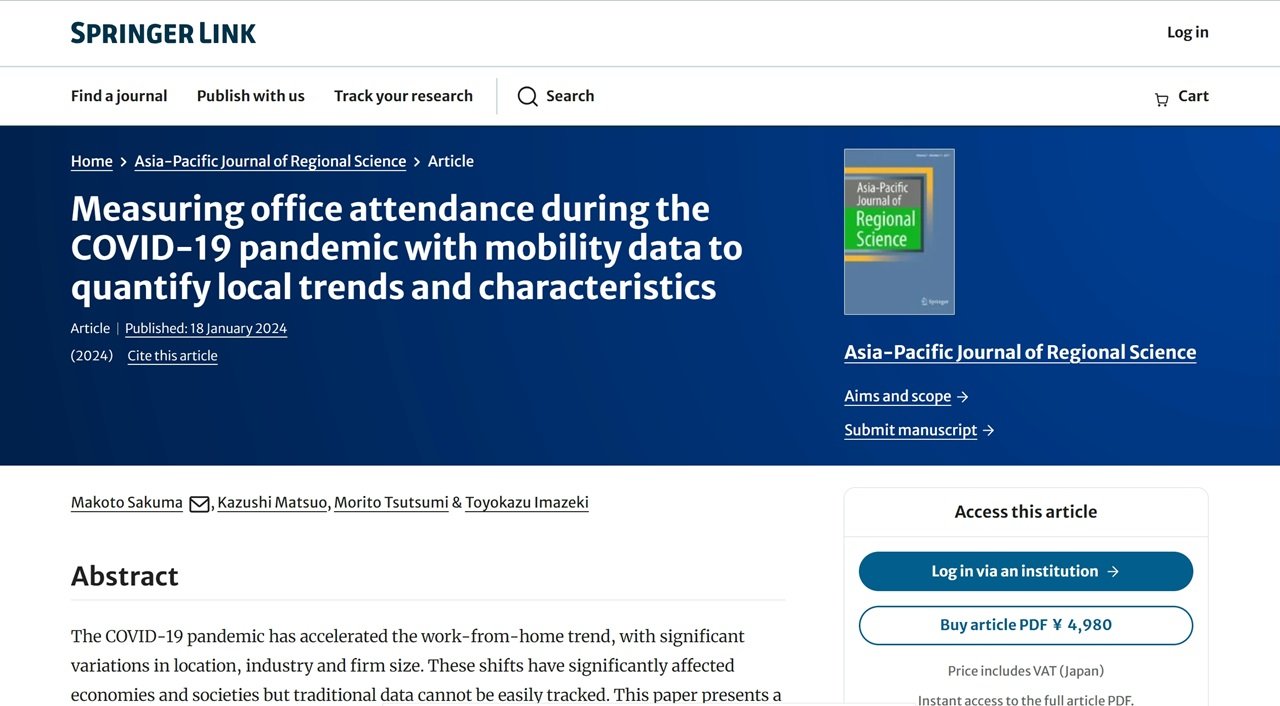Open Find a journal menu

119,96
